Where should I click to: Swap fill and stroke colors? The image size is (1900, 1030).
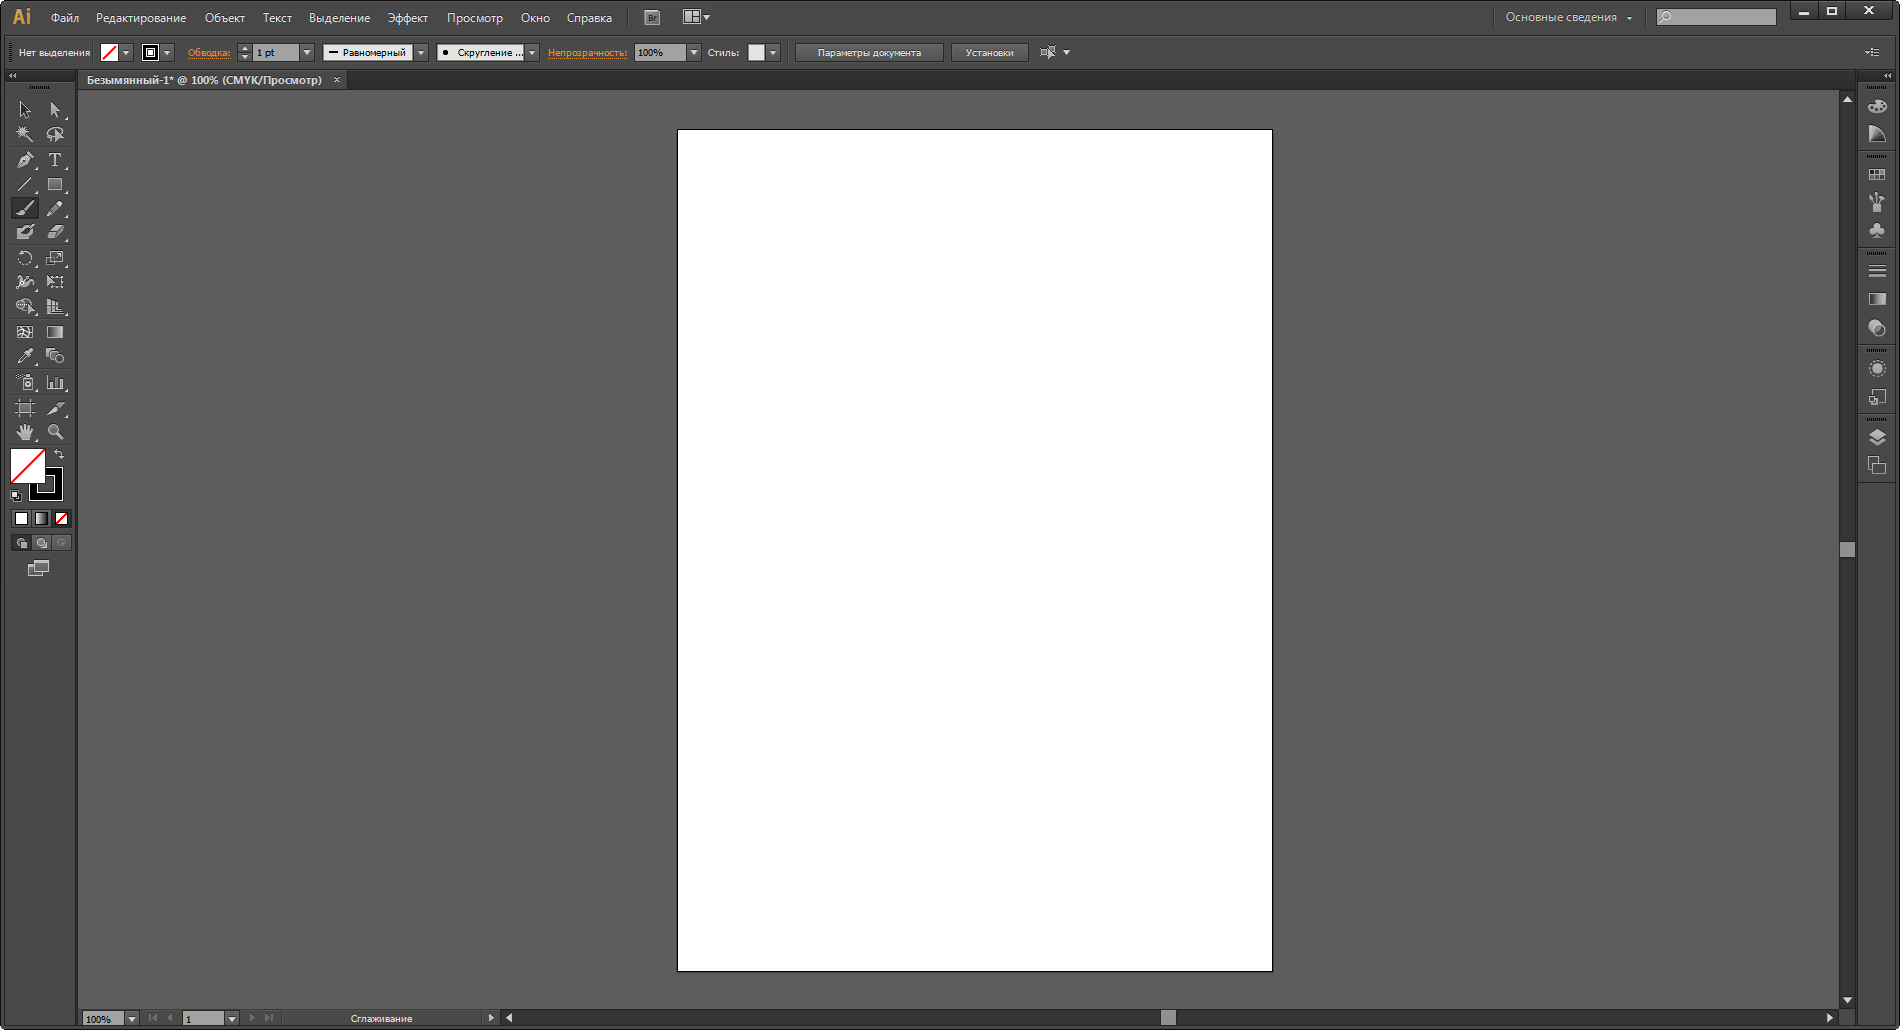point(59,455)
